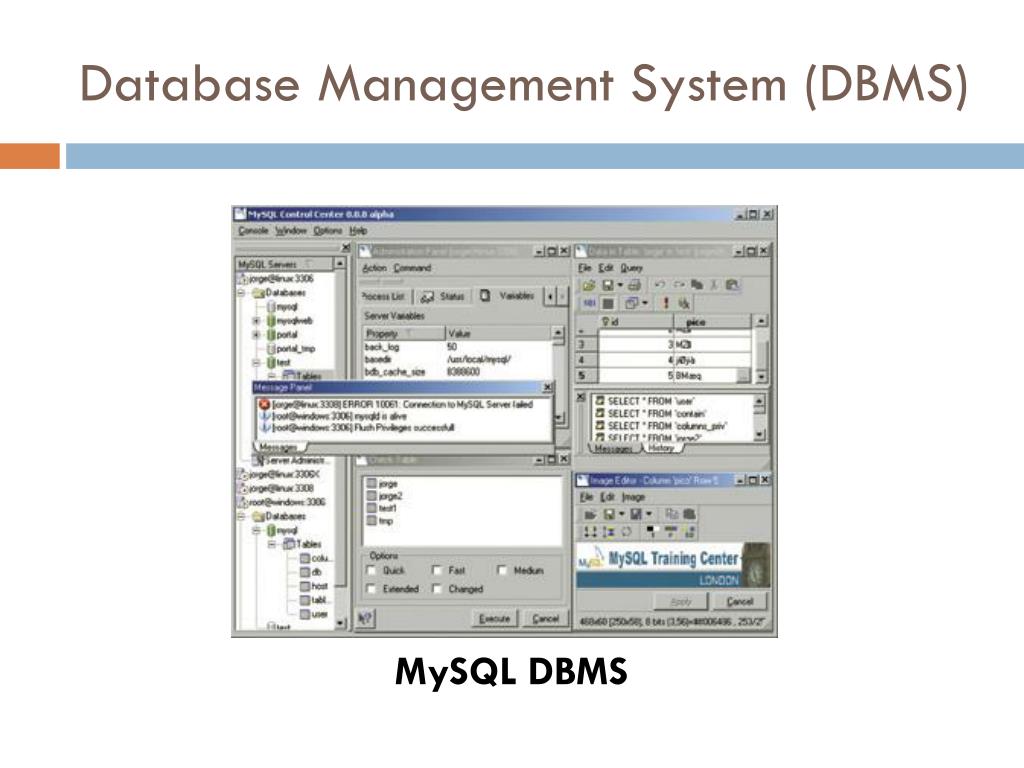Select the root@windows:3306 server

281,502
